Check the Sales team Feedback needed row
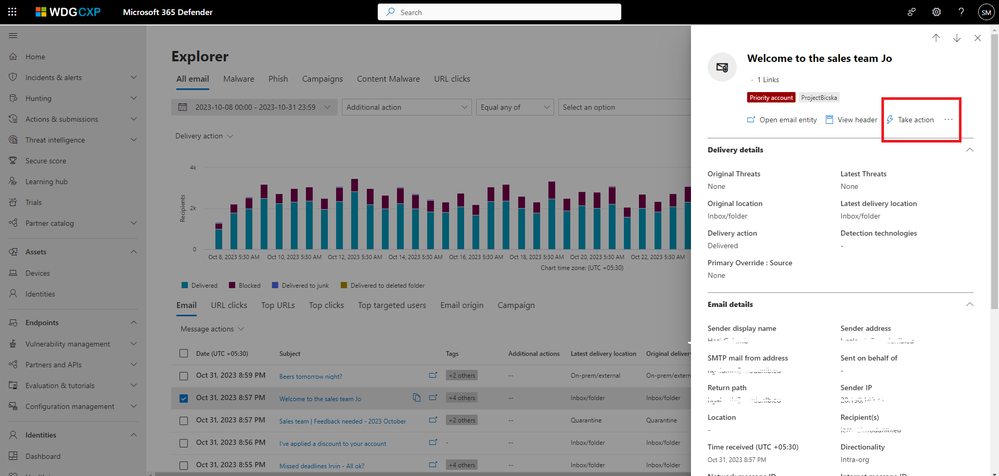This screenshot has height=476, width=999. coord(183,421)
